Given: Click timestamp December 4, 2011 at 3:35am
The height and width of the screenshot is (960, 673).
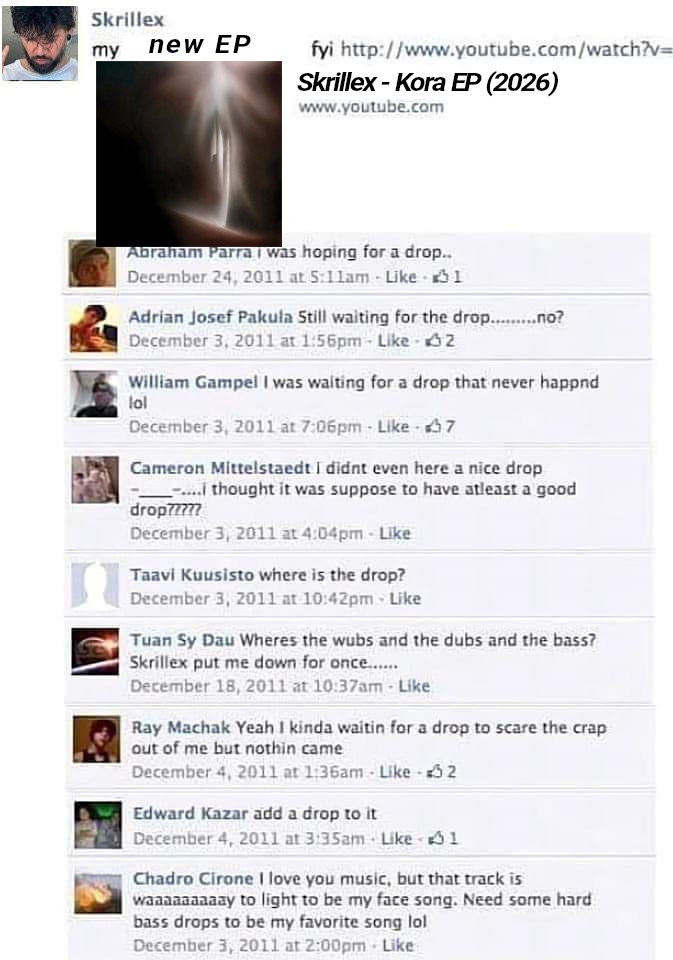Looking at the screenshot, I should pyautogui.click(x=249, y=838).
